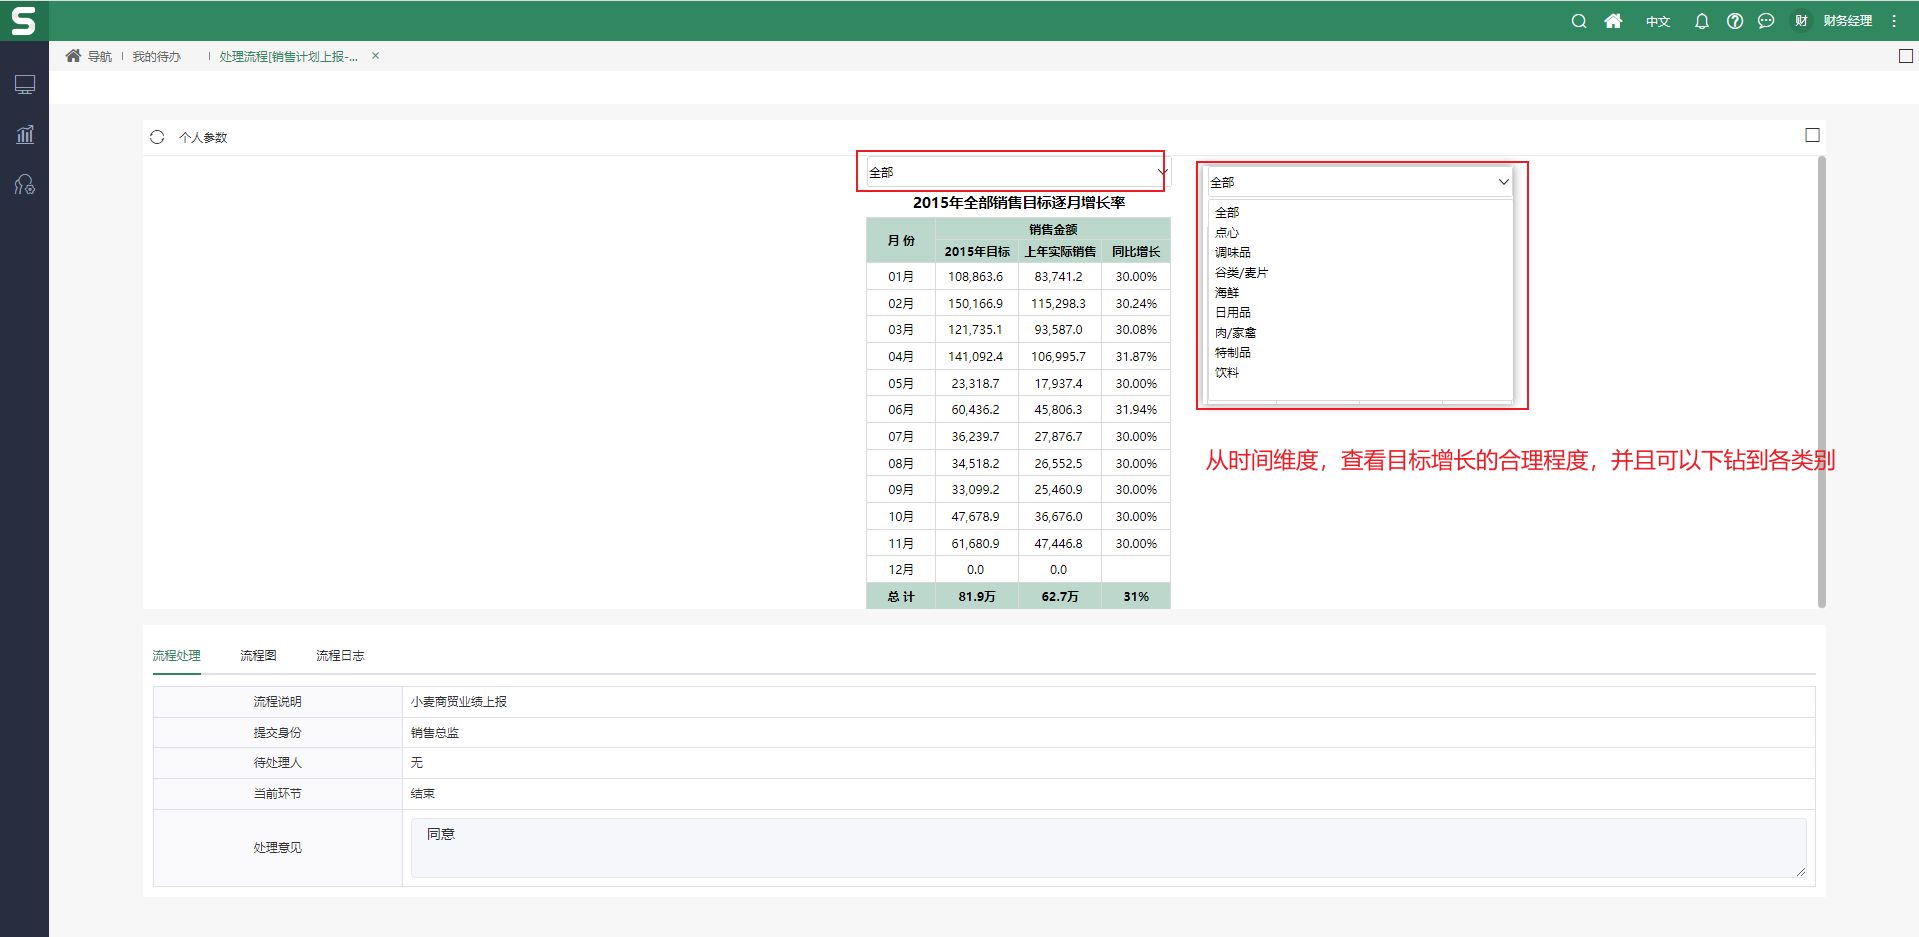Open the search magnifier icon
Image resolution: width=1919 pixels, height=937 pixels.
(1579, 21)
